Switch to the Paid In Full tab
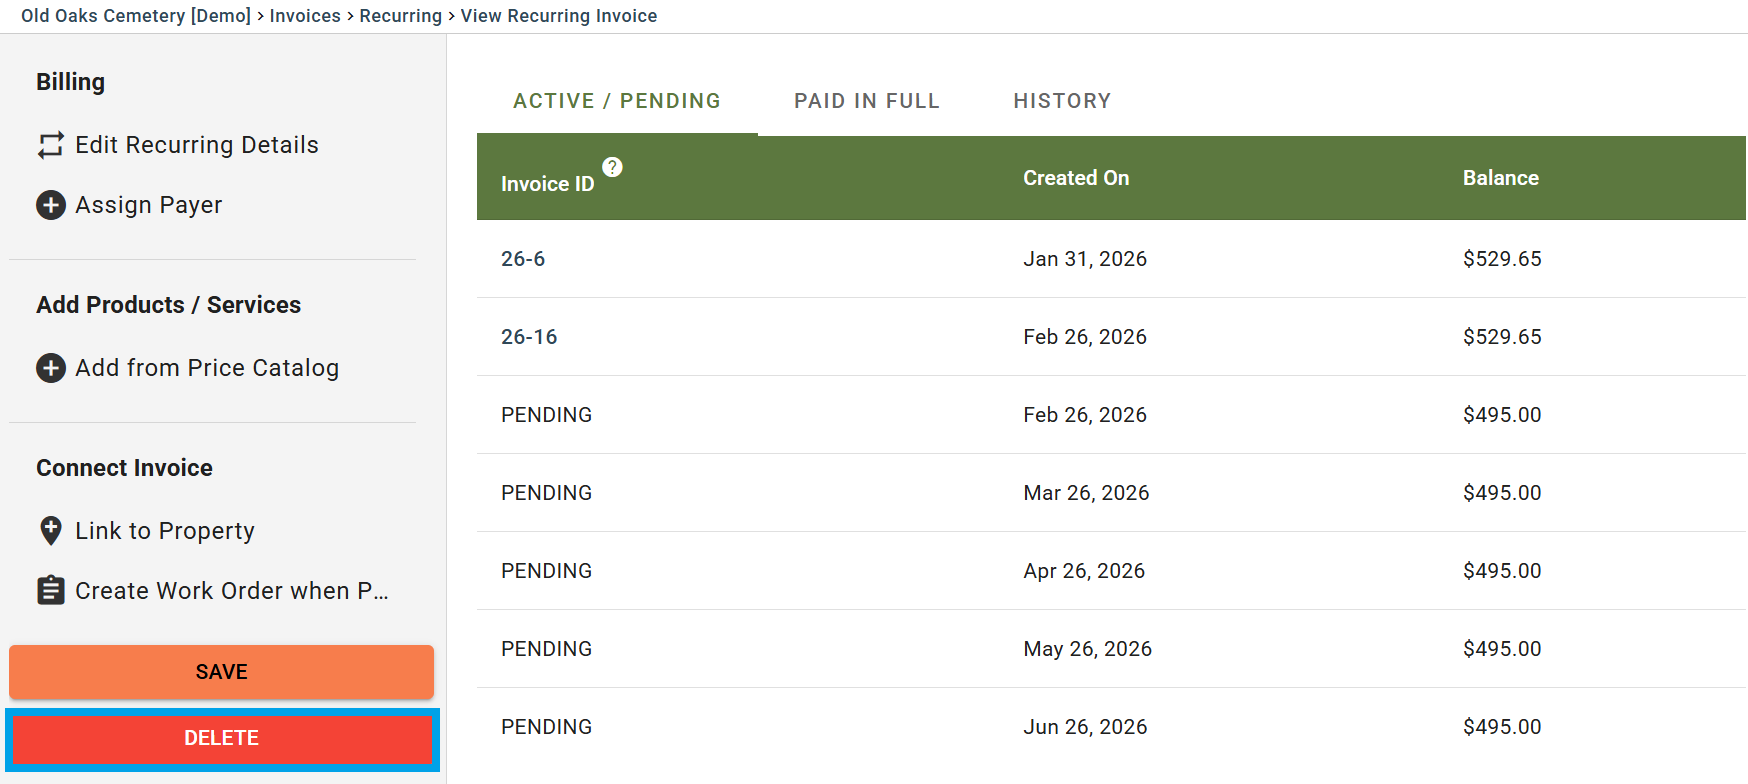Screen dimensions: 1748x784 (x=866, y=101)
